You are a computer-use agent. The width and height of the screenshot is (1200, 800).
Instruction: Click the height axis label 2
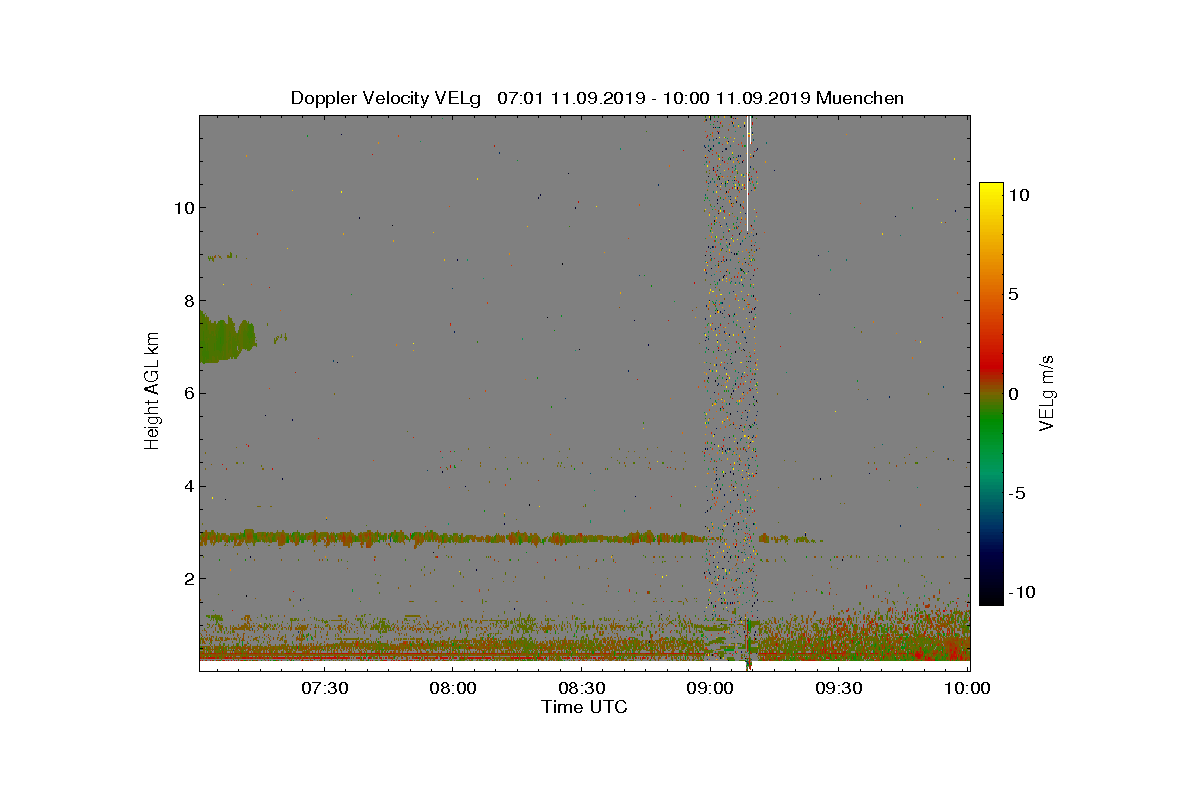coord(187,579)
